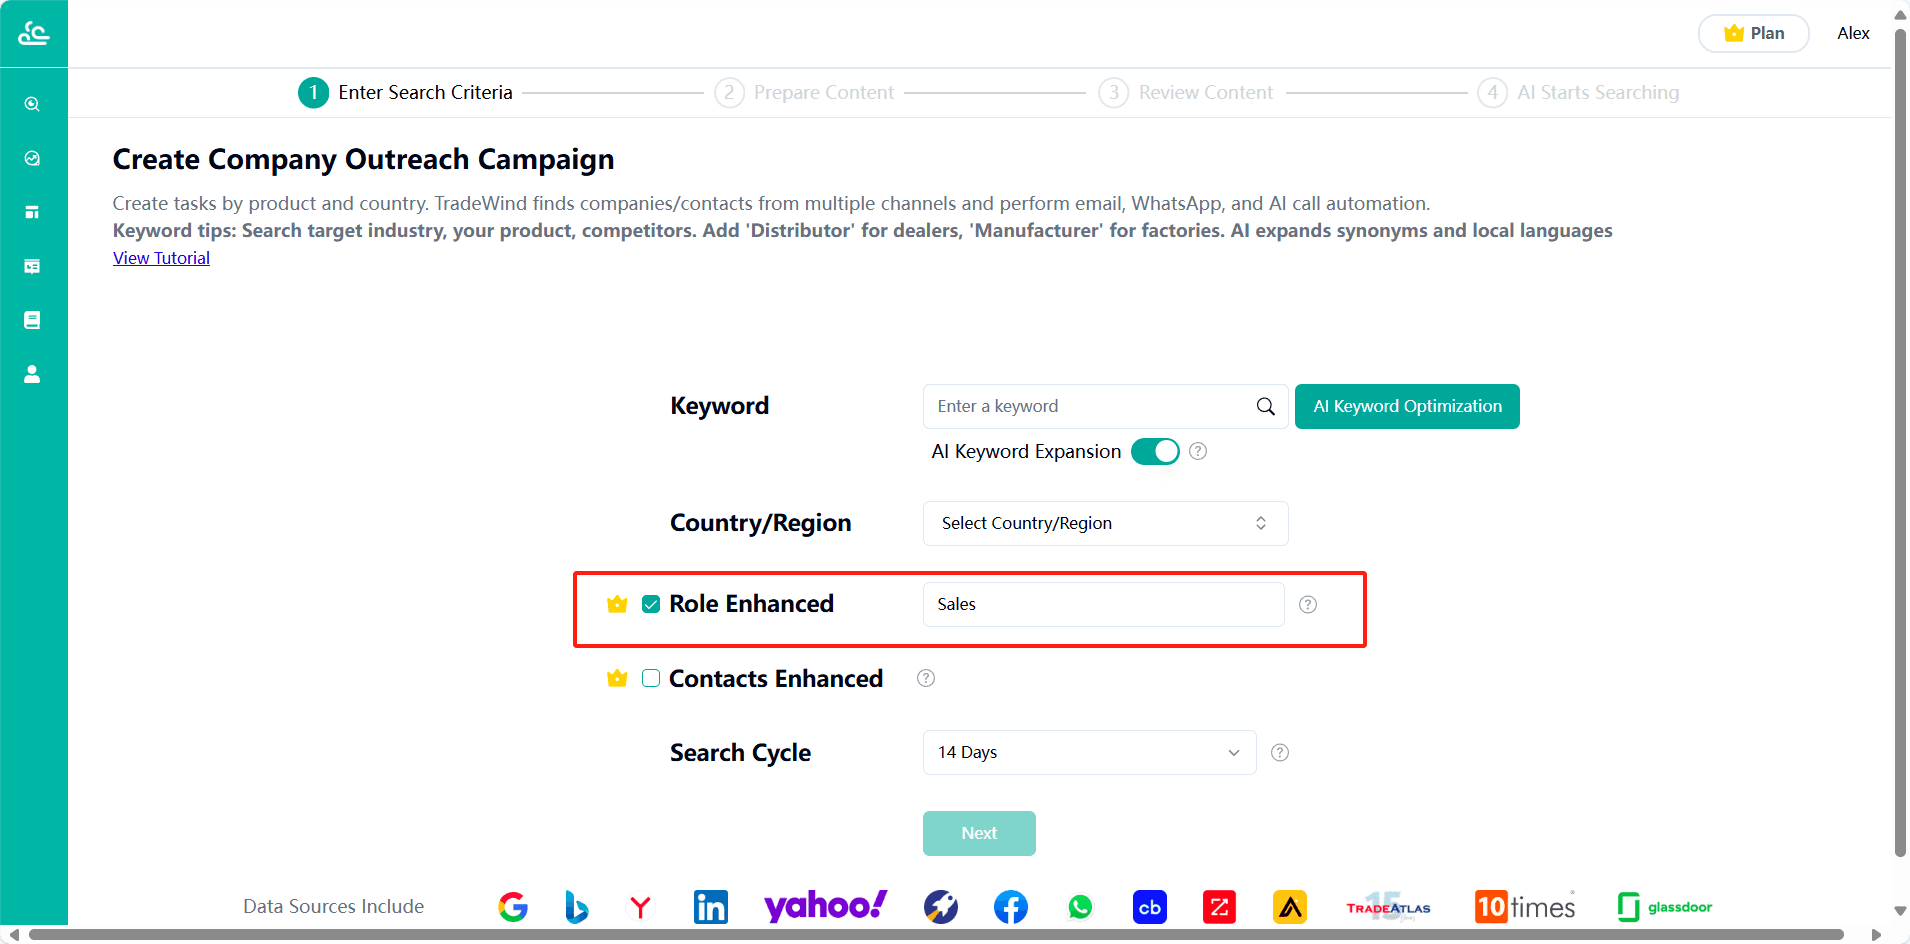
Task: Click the AI Keyword Optimization button
Action: point(1407,406)
